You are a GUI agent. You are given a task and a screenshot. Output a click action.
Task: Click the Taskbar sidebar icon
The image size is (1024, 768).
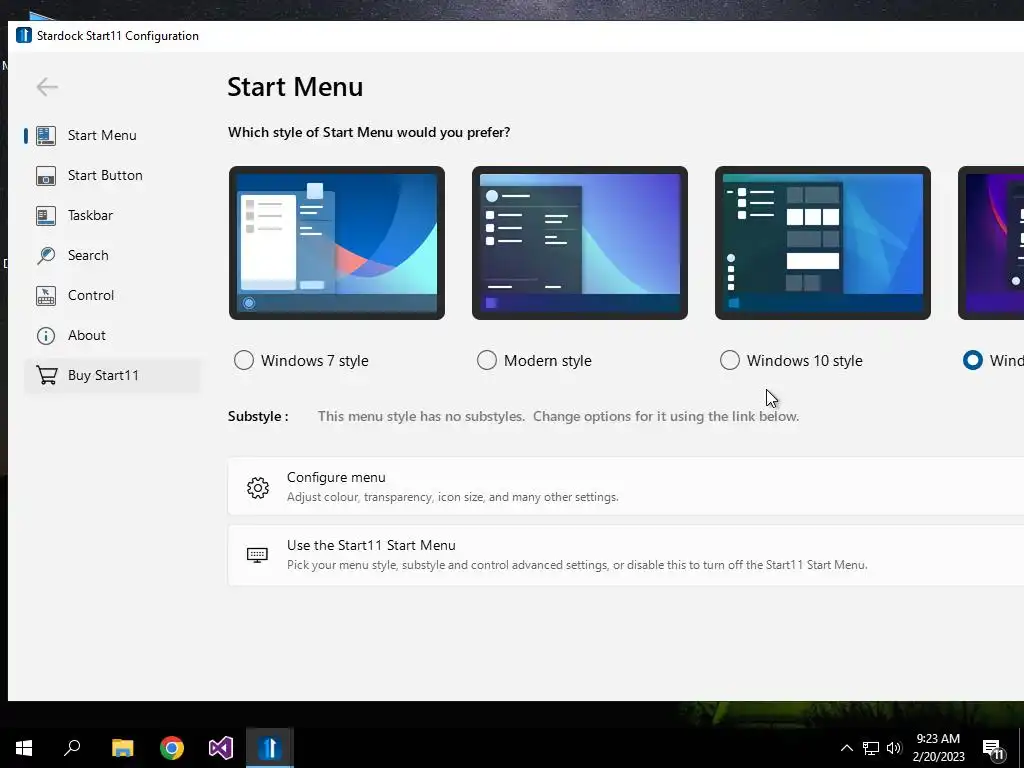click(x=46, y=216)
